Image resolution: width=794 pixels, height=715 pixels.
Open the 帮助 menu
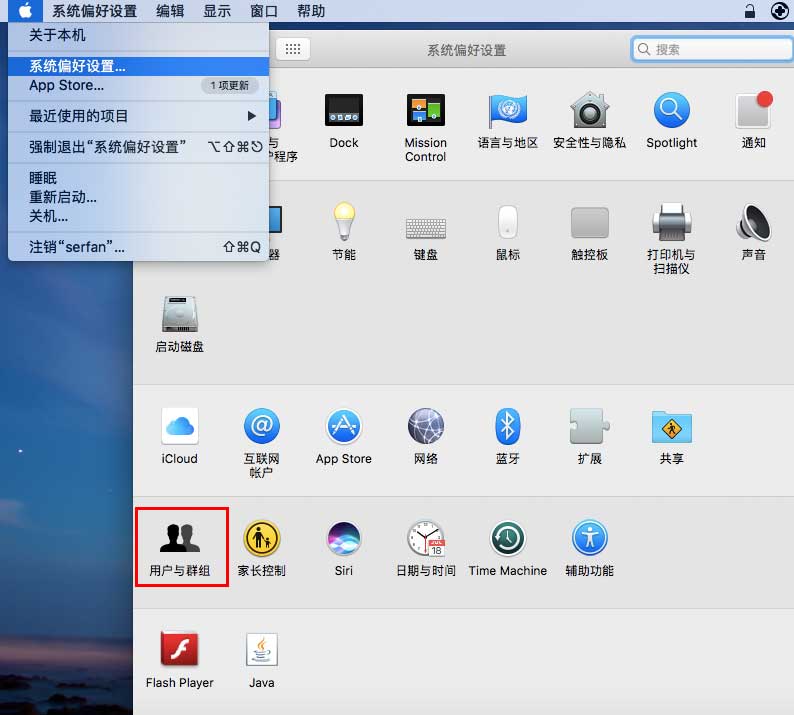tap(311, 11)
